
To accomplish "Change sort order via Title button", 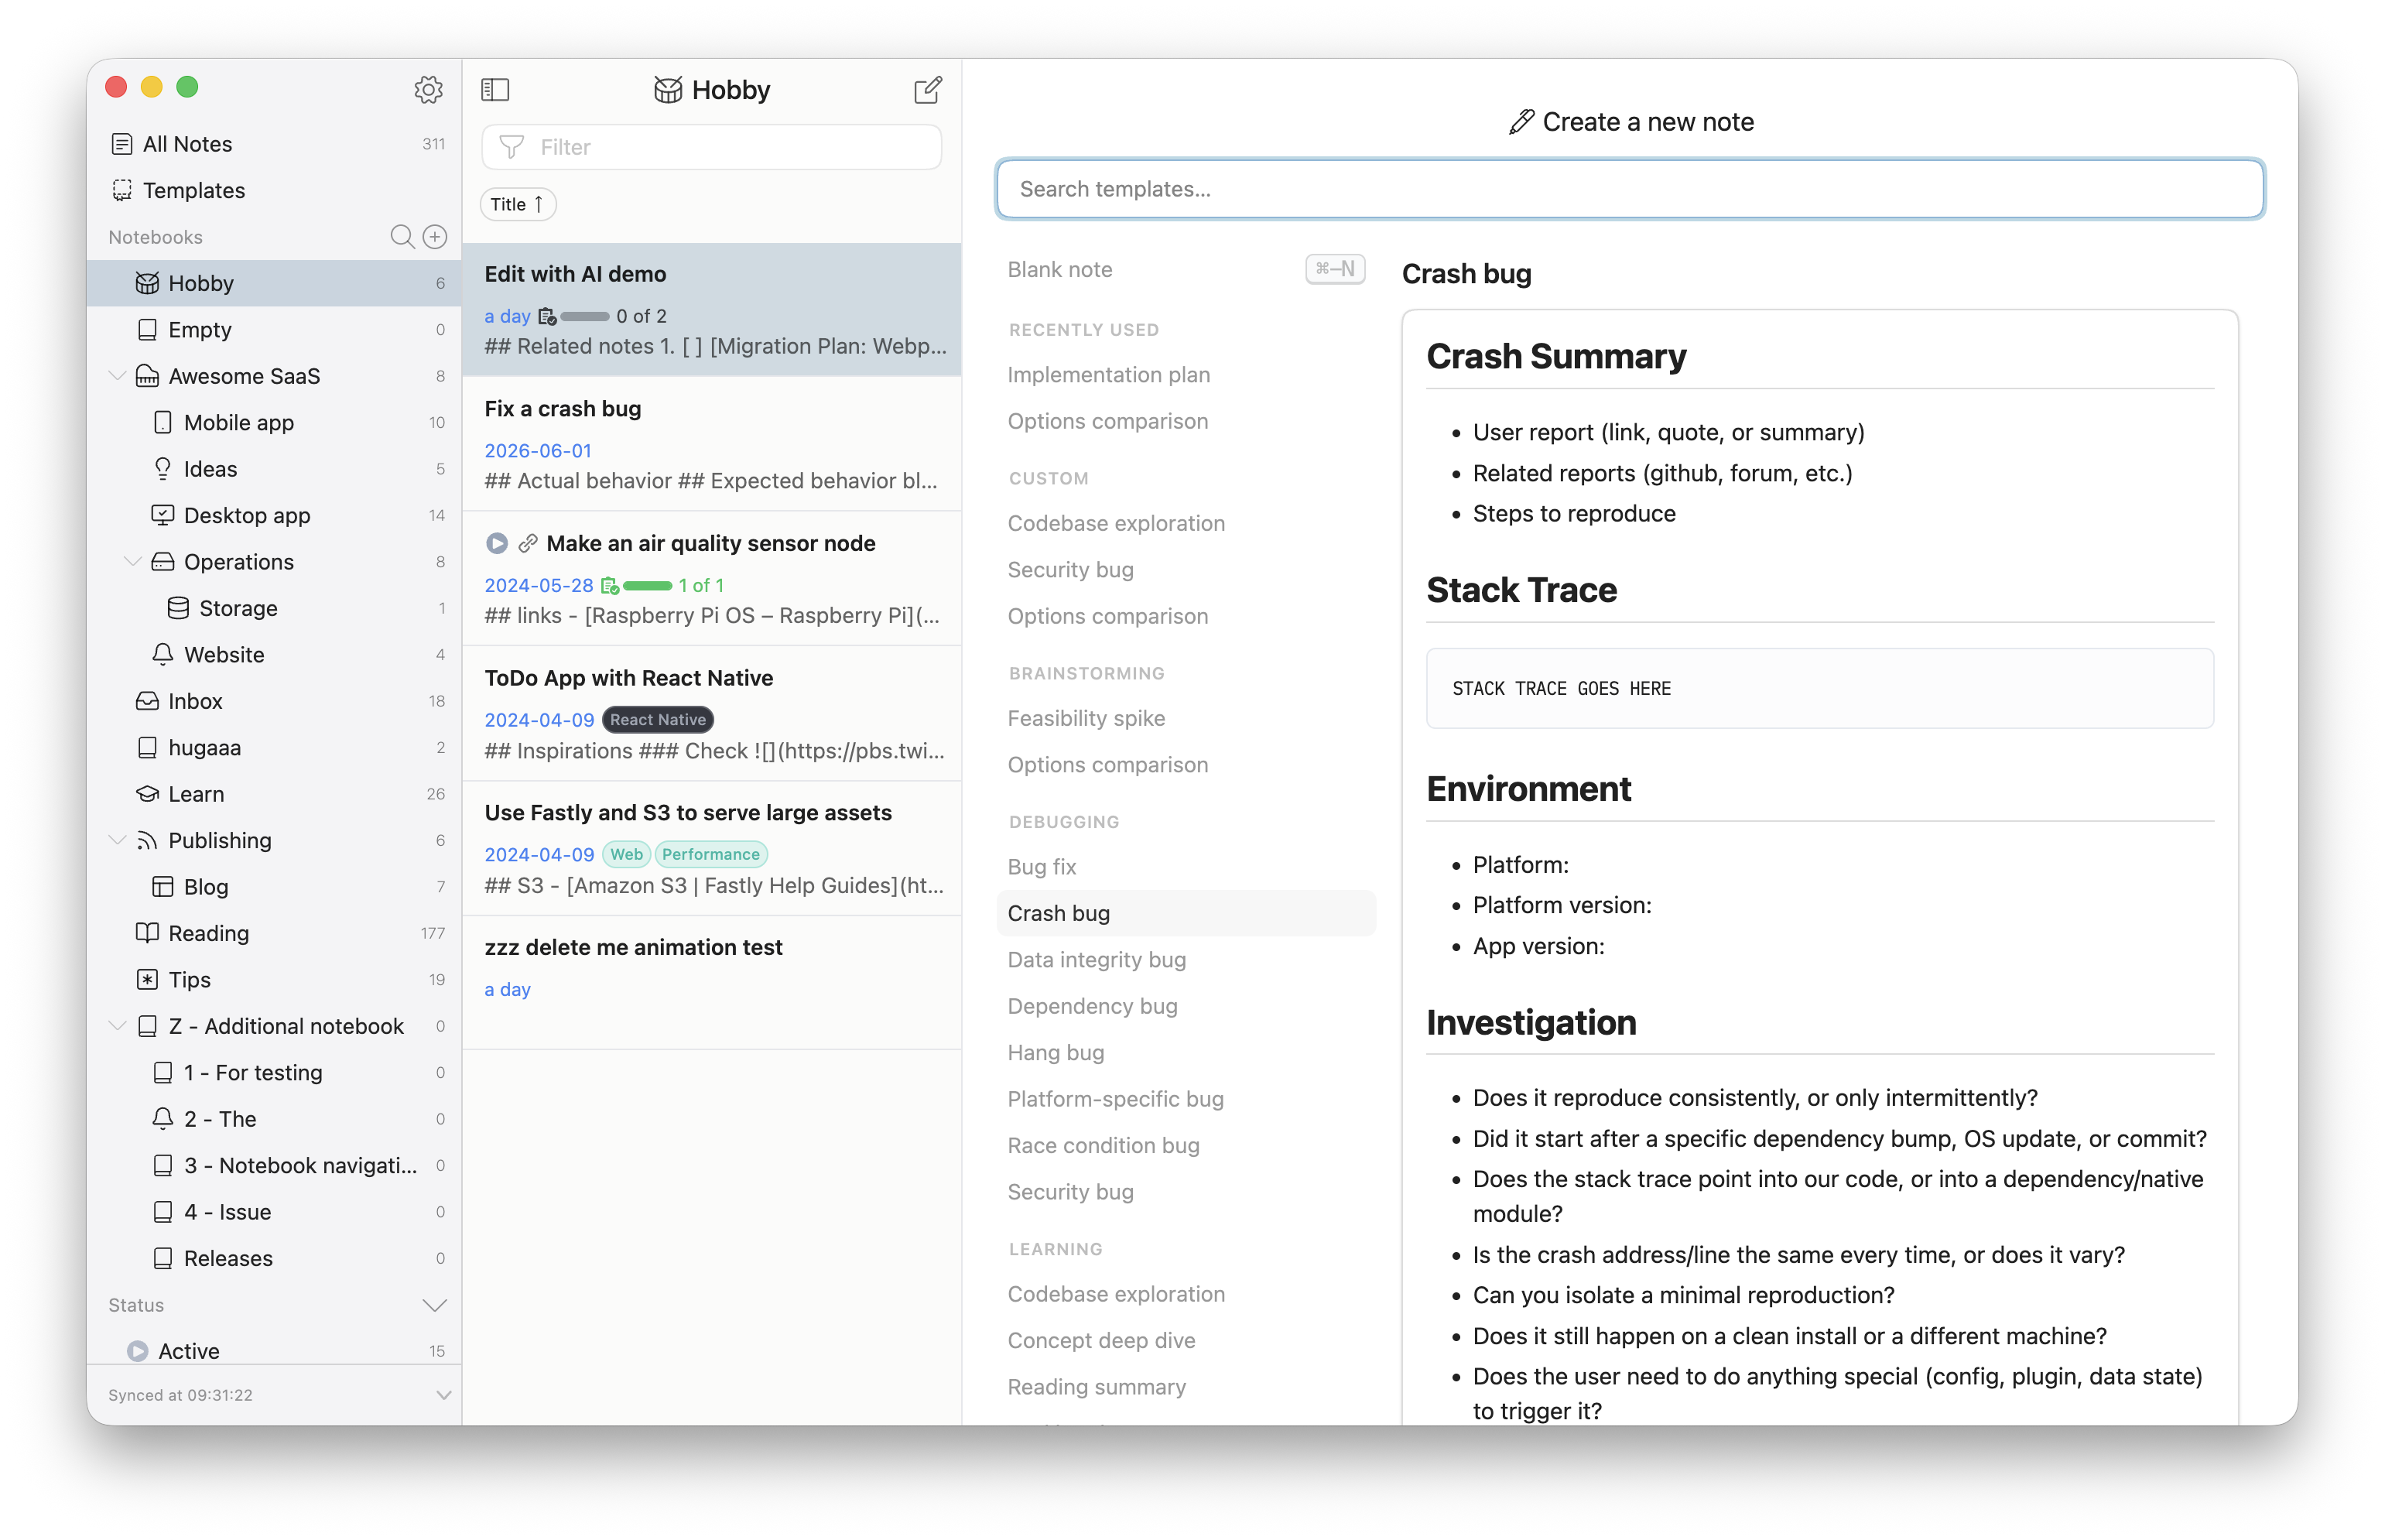I will click(518, 204).
